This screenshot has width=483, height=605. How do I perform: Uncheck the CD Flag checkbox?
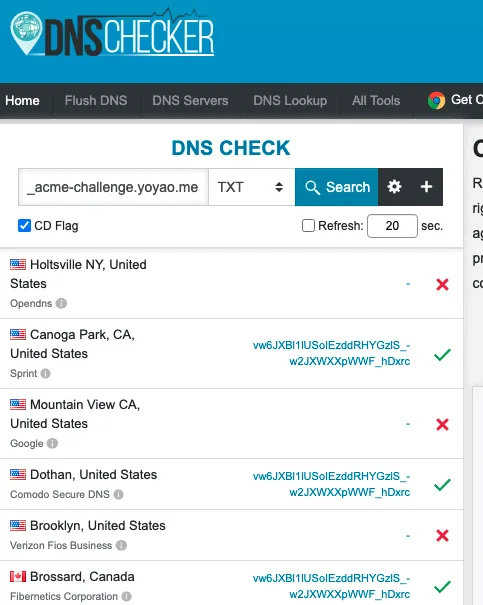pos(24,225)
